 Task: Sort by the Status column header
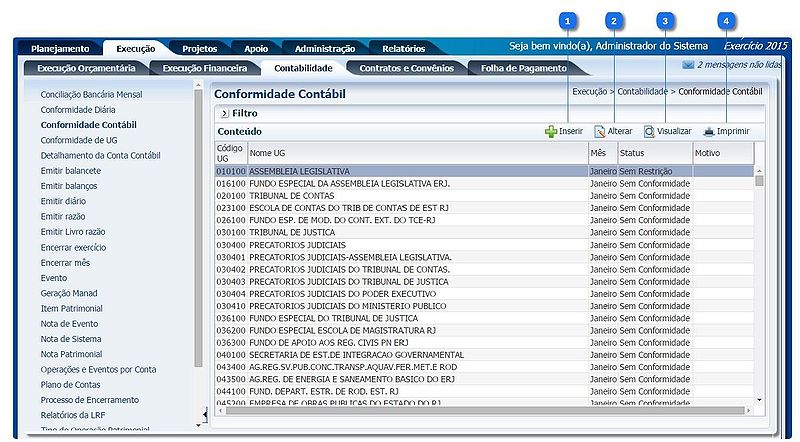[653, 153]
